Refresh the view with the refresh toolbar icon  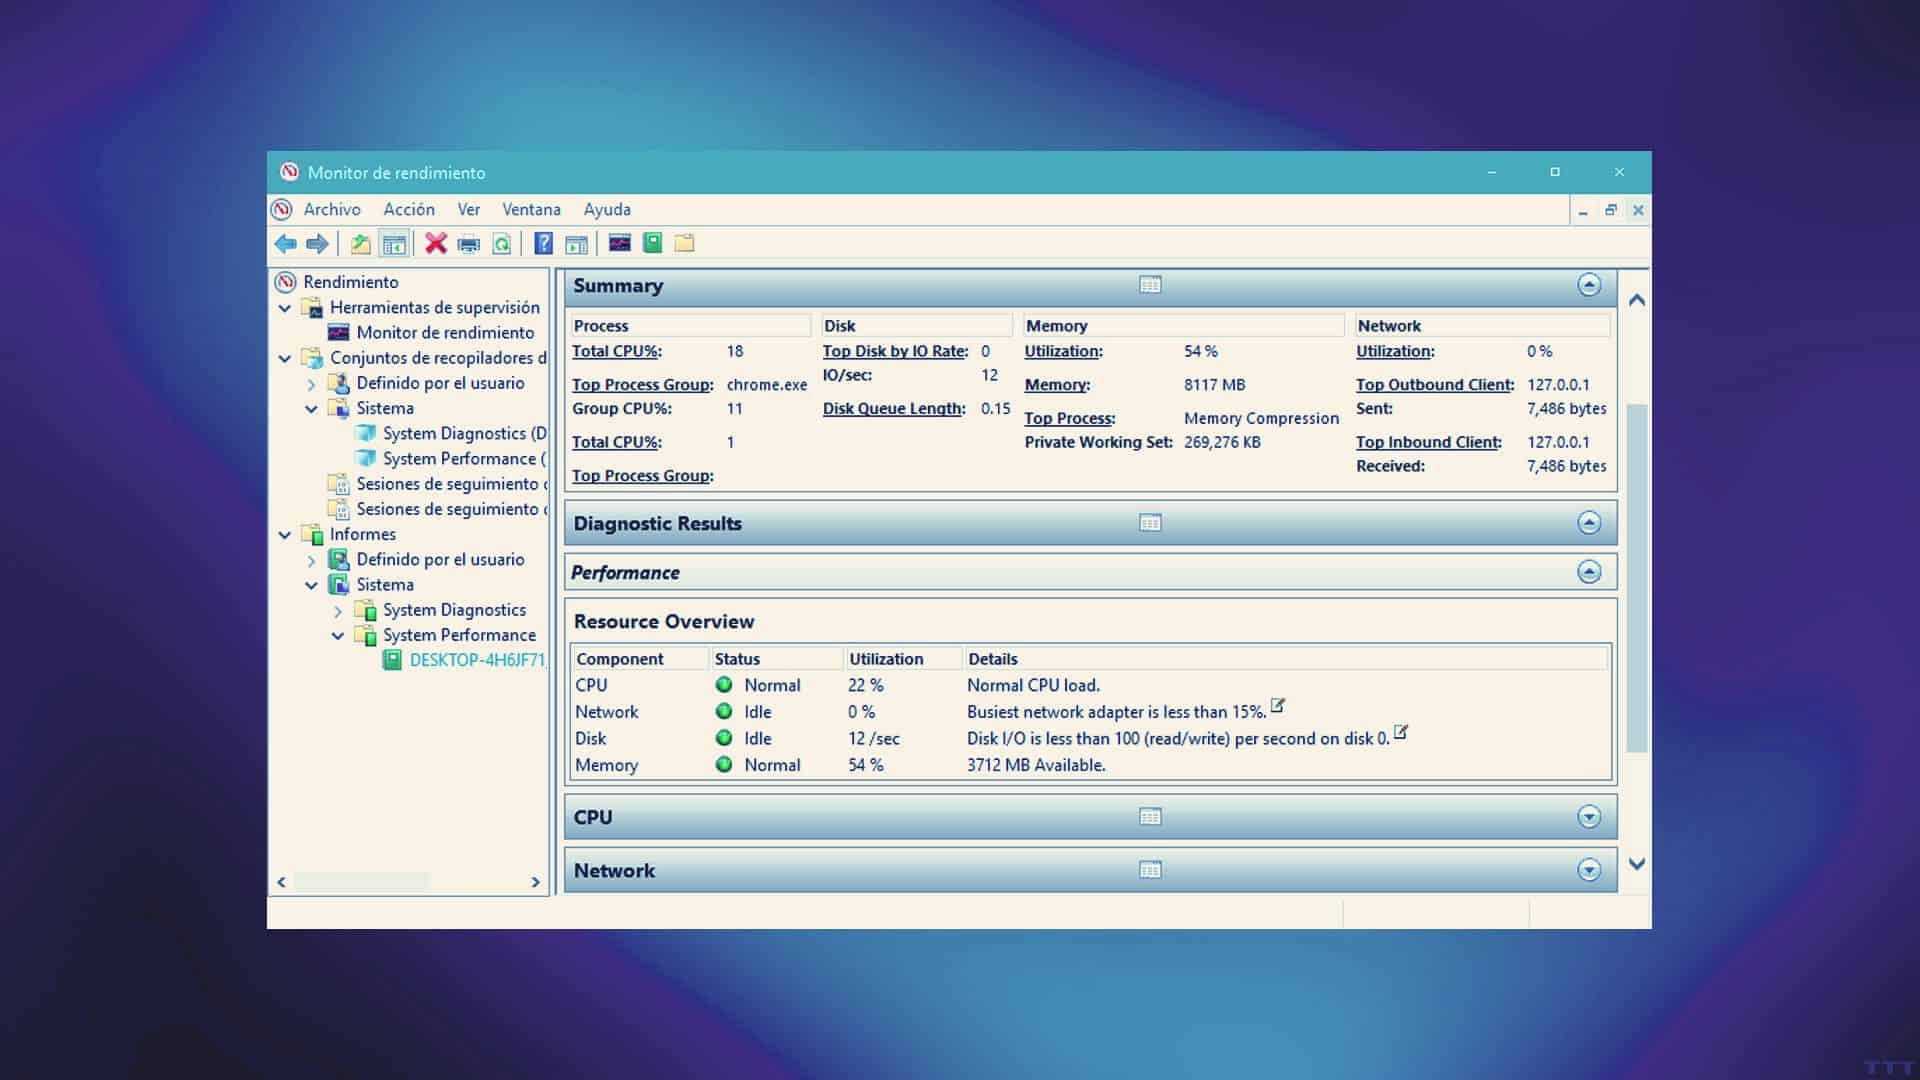click(x=501, y=243)
